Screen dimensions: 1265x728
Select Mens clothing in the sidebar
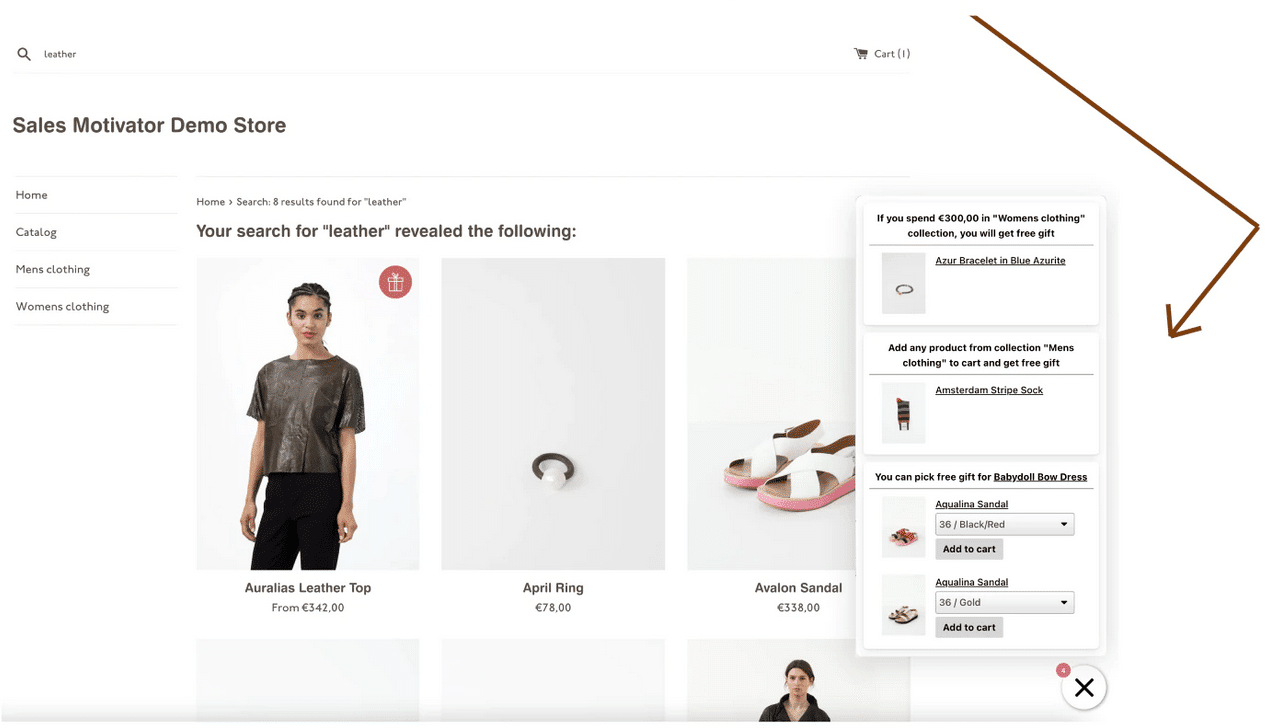click(x=53, y=269)
